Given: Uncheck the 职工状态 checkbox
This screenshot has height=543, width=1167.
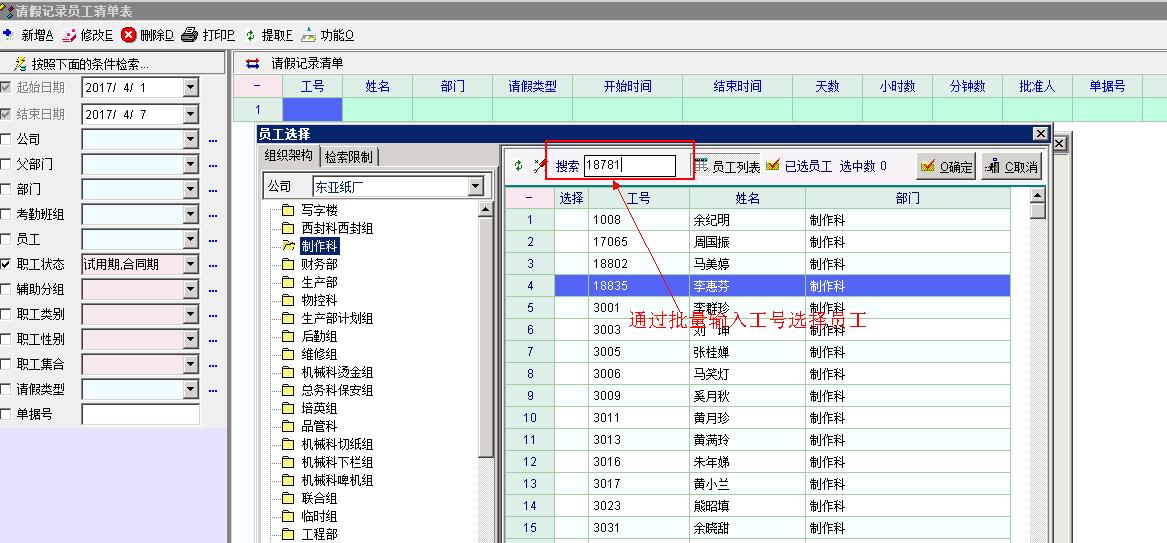Looking at the screenshot, I should (x=7, y=265).
